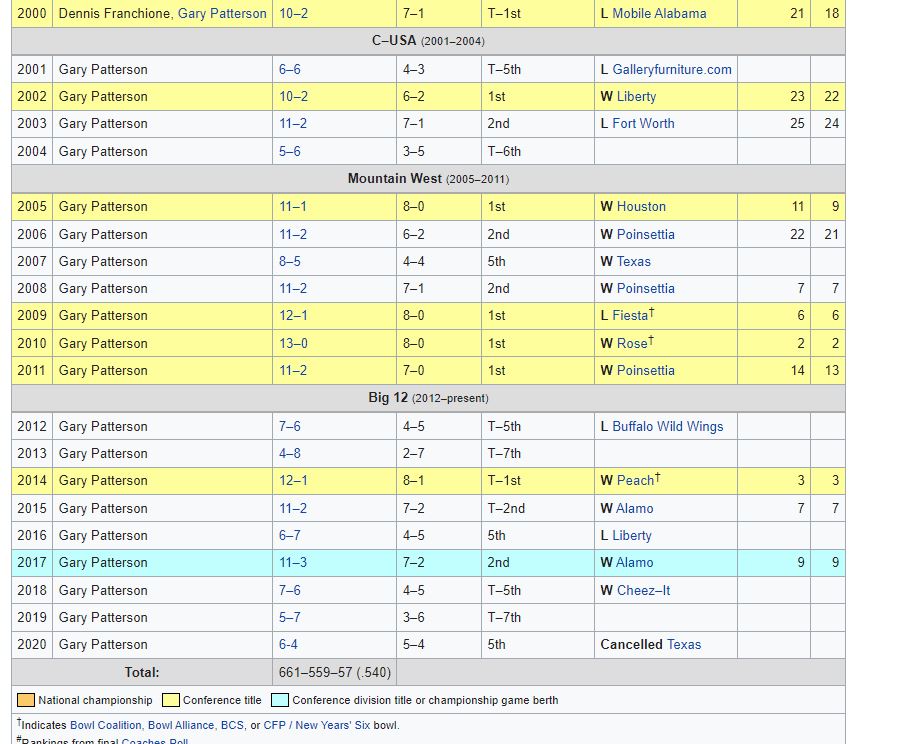
Task: Open the 8–5 record link for 2007
Action: coord(290,261)
